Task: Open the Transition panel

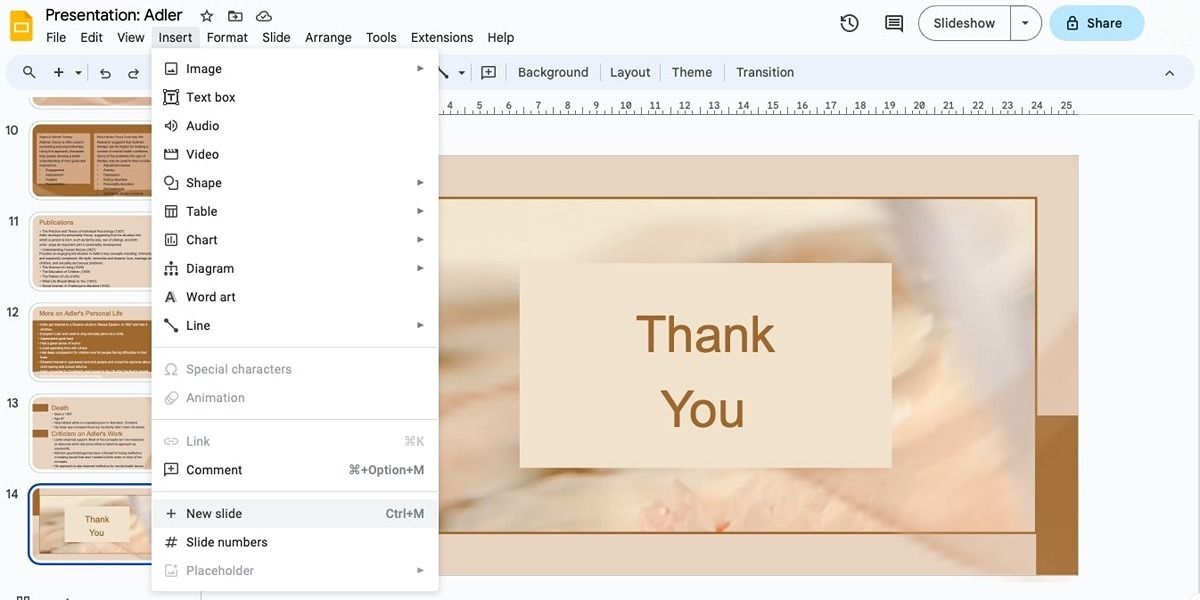Action: point(765,71)
